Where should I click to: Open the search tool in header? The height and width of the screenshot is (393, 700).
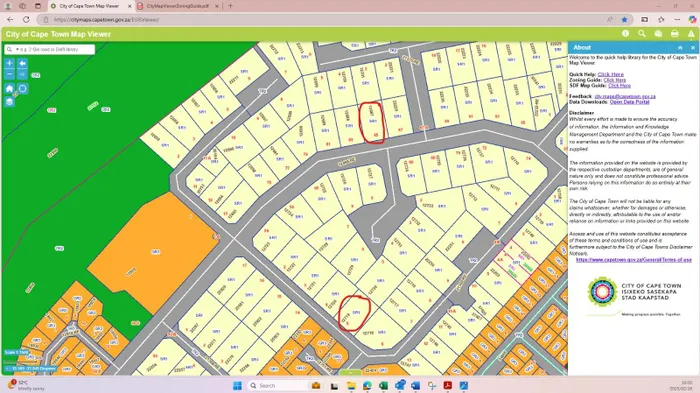(x=642, y=33)
